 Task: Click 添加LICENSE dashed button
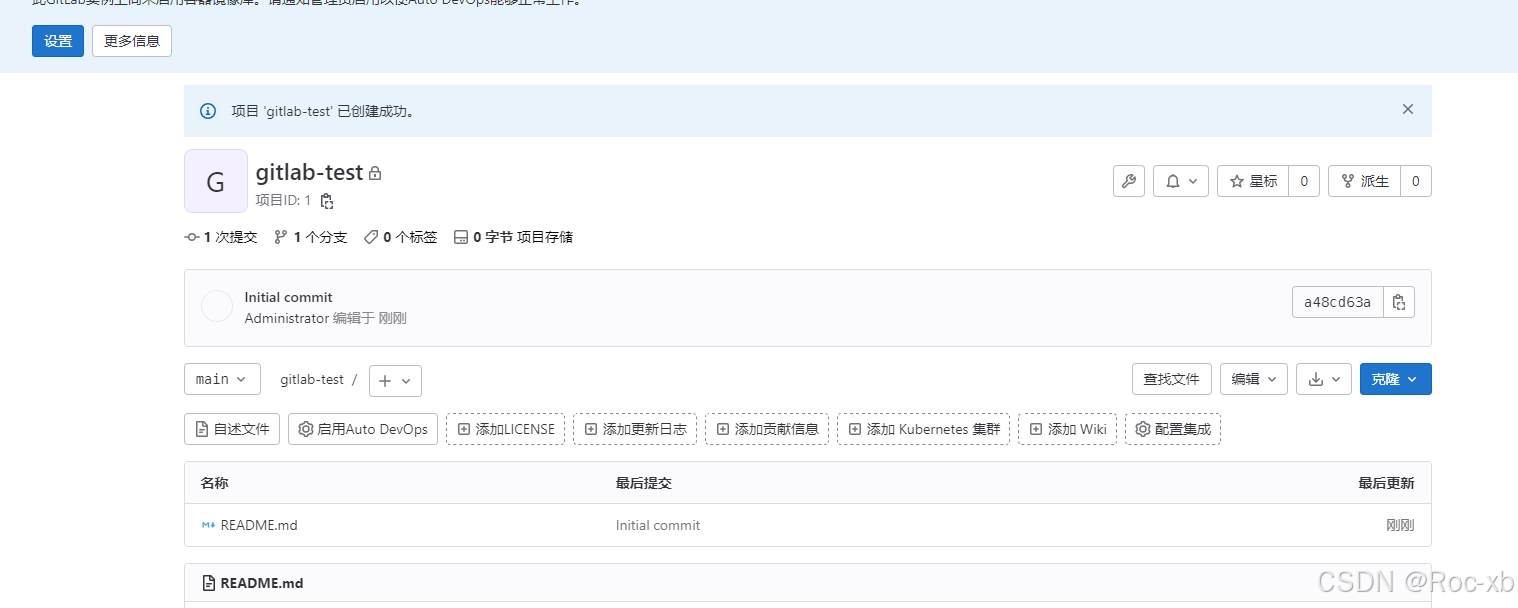point(506,429)
